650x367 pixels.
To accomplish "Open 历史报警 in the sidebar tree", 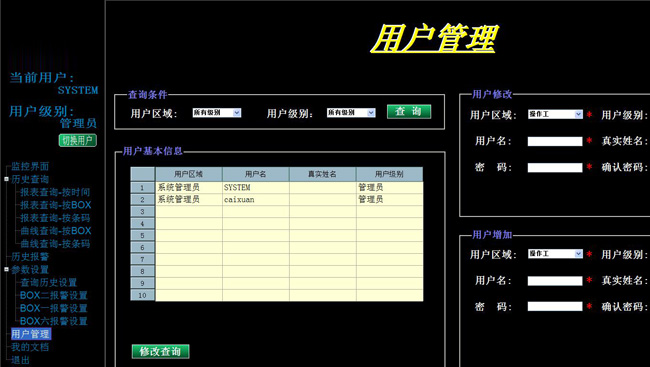I will click(30, 256).
